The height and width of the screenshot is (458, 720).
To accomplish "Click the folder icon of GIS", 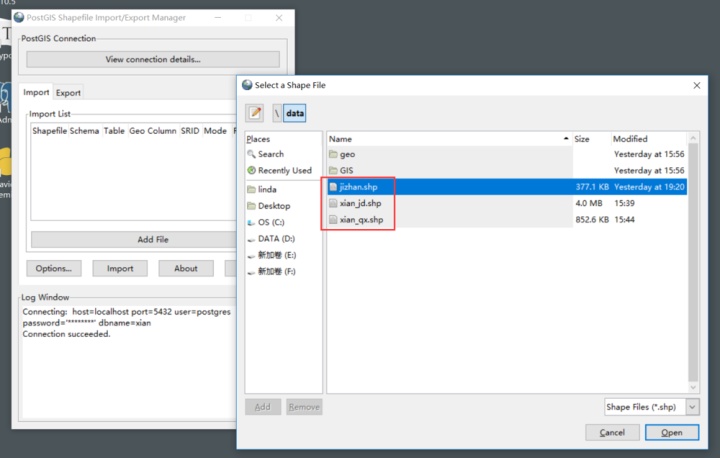I will pyautogui.click(x=333, y=170).
